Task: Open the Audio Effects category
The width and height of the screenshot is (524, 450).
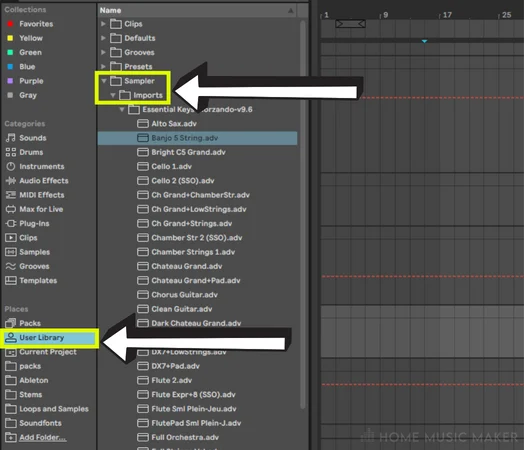Action: pos(37,181)
